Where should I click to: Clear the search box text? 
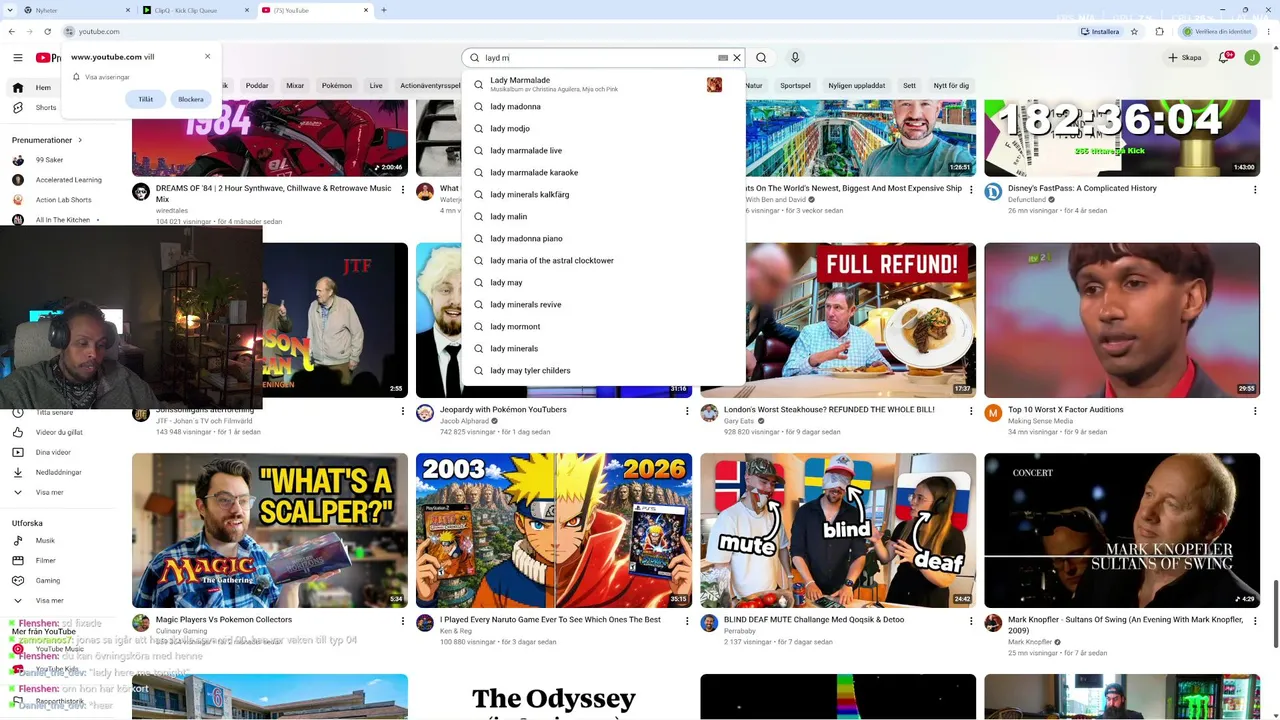[x=737, y=58]
